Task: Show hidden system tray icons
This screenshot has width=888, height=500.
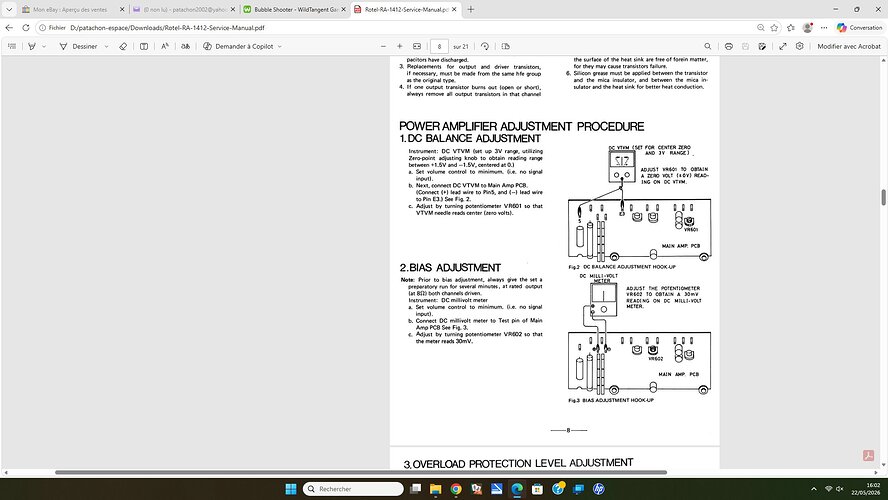Action: 814,489
